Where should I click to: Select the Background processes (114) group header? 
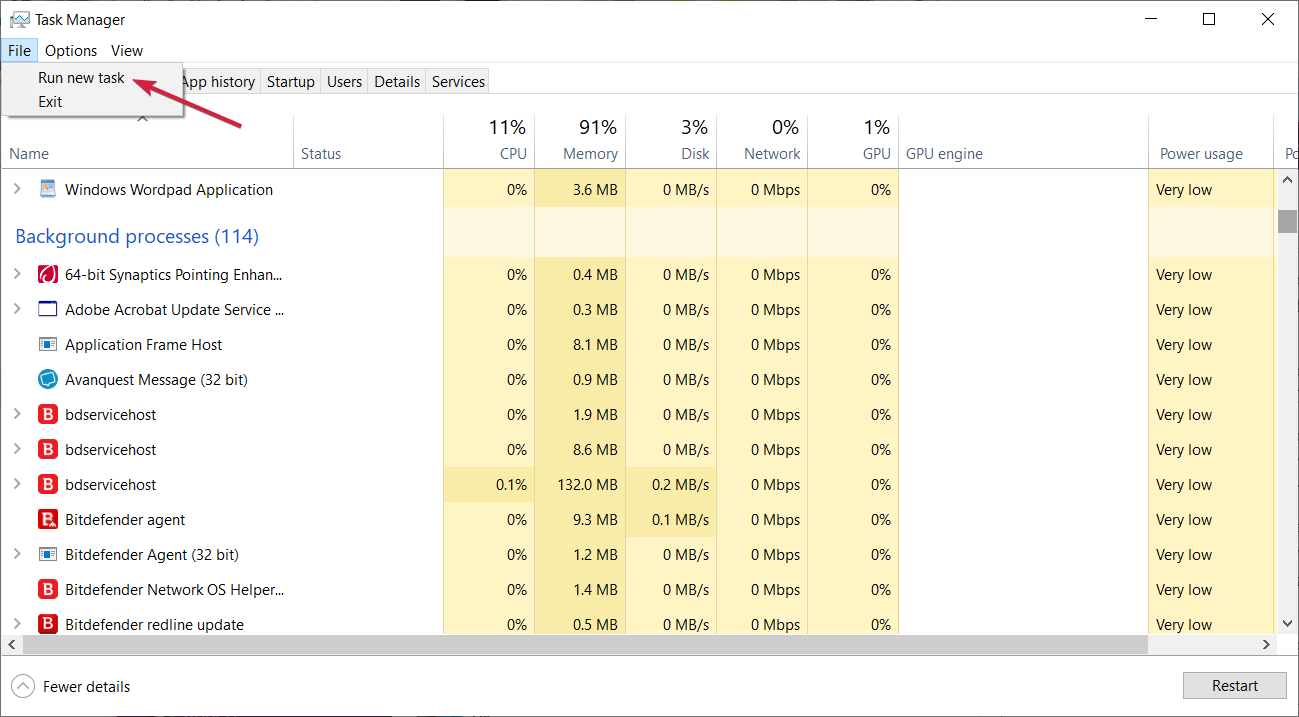tap(137, 237)
